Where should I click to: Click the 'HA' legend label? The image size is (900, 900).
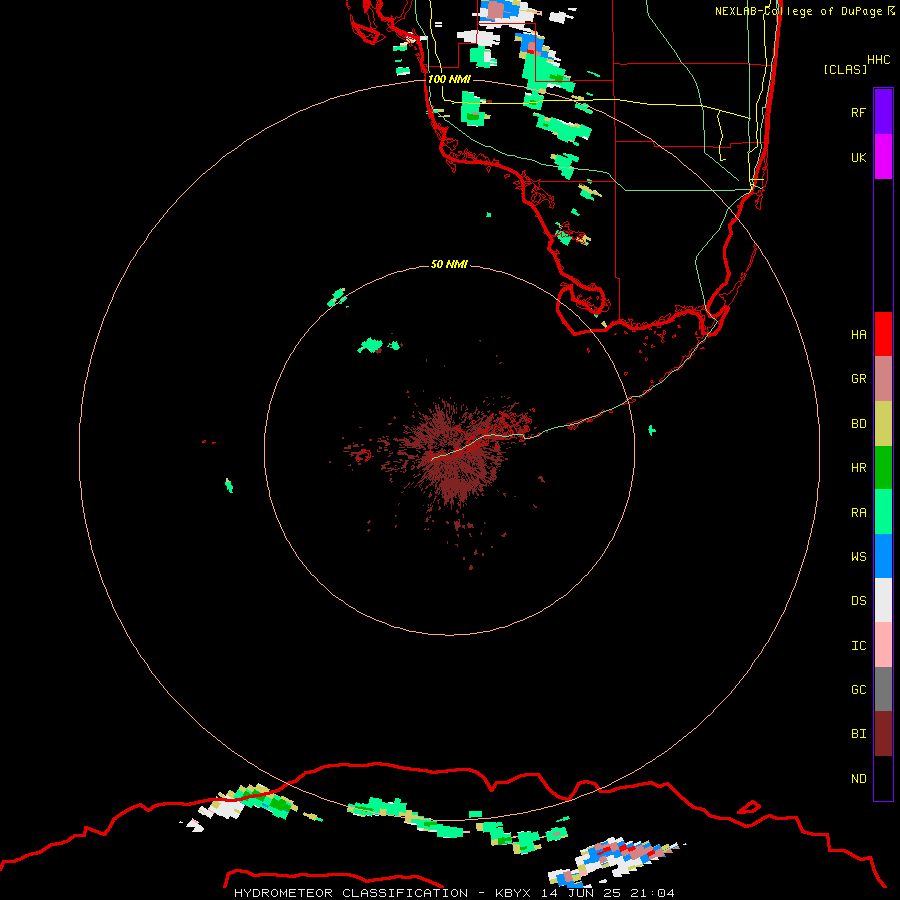tap(859, 335)
